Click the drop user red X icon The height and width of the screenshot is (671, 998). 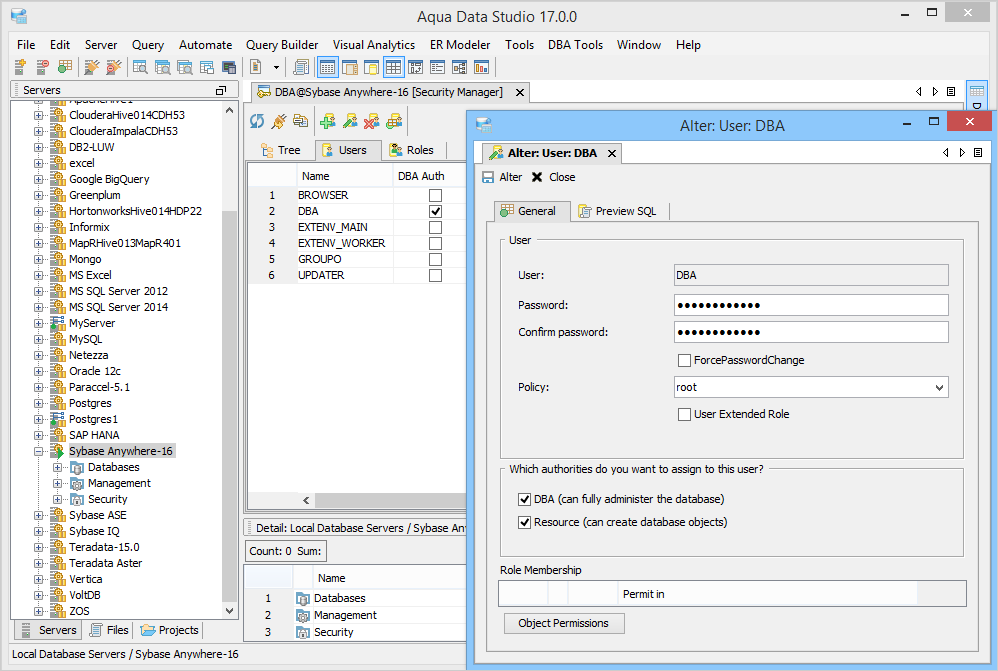pos(372,121)
